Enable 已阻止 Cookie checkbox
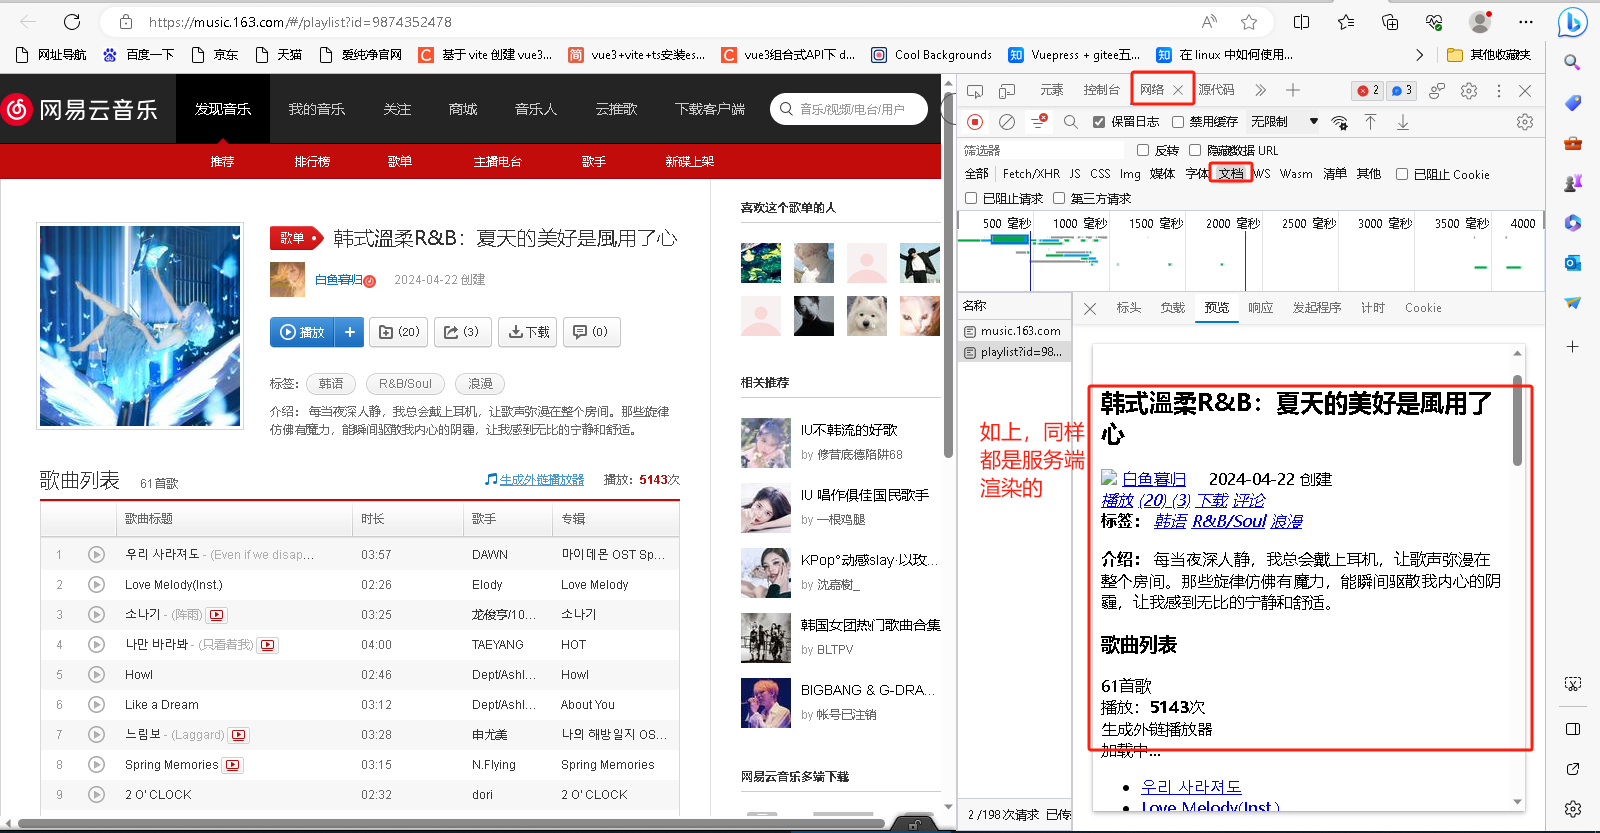This screenshot has width=1600, height=833. (x=1402, y=174)
